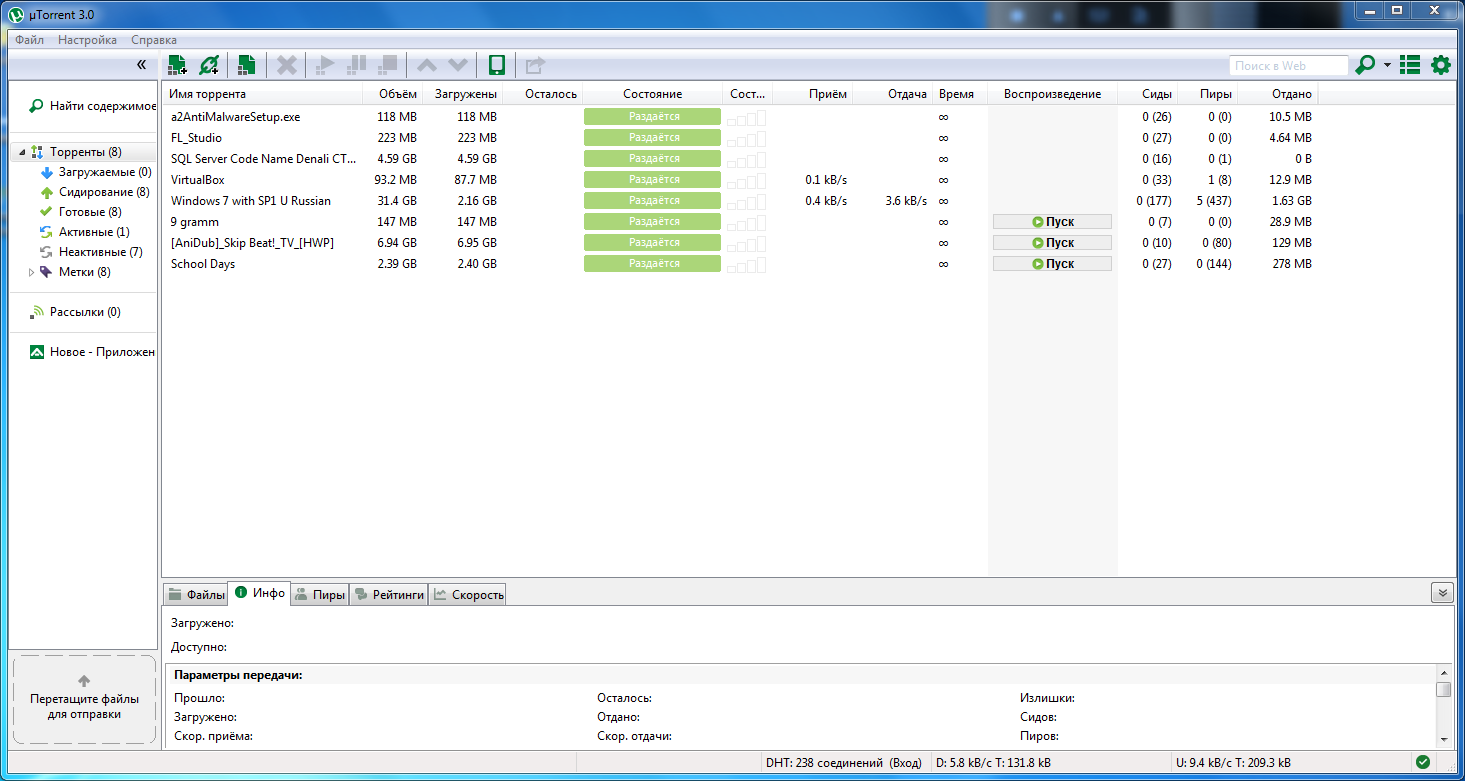Move torrent down the queue
This screenshot has width=1465, height=781.
click(x=458, y=65)
